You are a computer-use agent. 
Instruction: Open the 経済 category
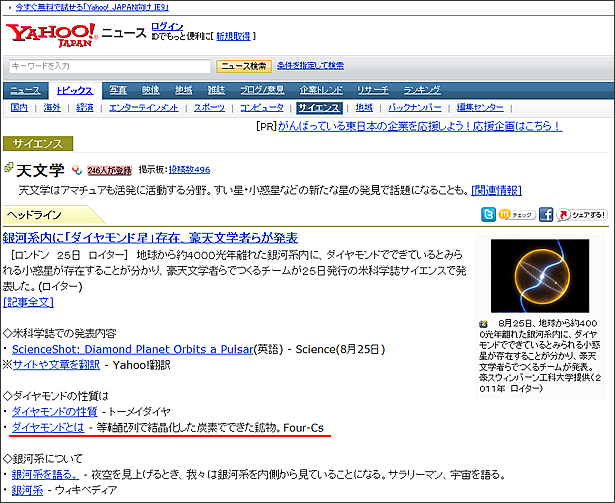coord(85,108)
